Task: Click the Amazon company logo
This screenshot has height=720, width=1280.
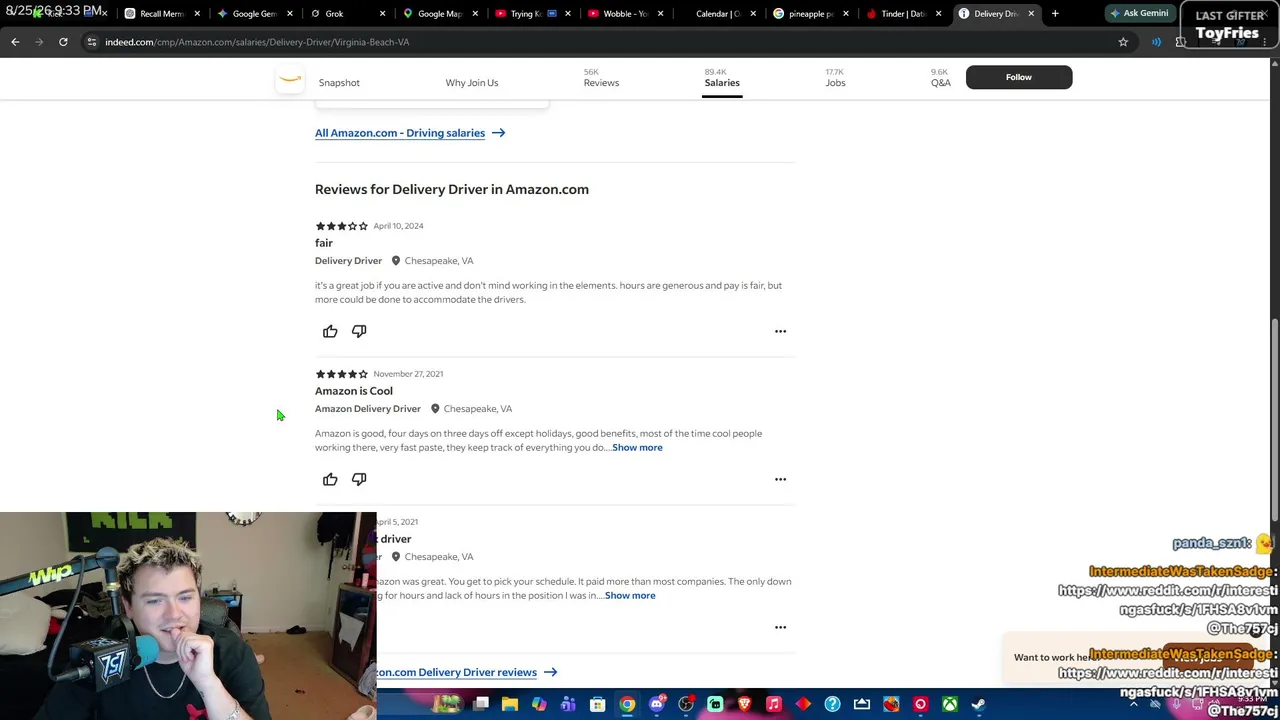Action: pyautogui.click(x=290, y=78)
